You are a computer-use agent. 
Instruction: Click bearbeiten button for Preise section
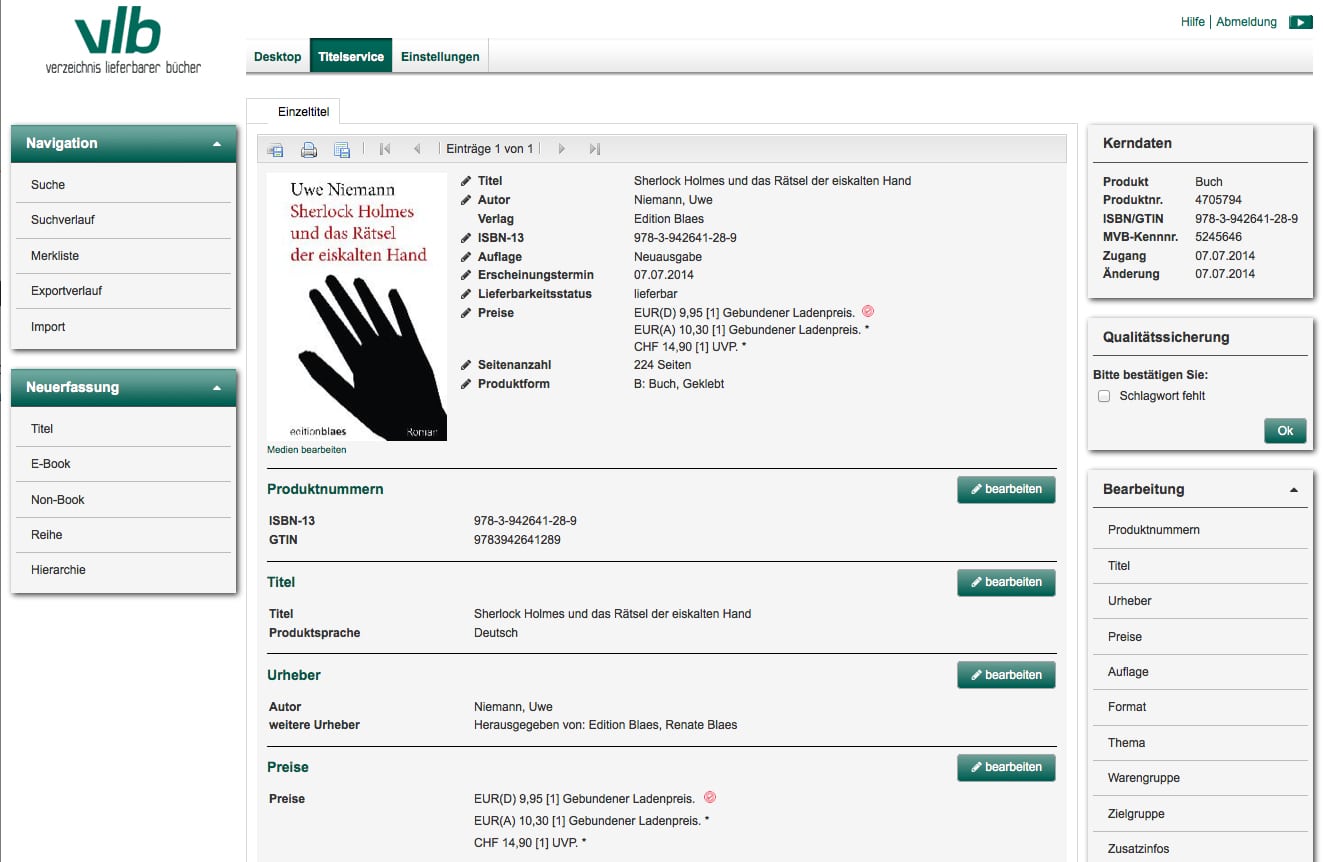click(x=1006, y=767)
